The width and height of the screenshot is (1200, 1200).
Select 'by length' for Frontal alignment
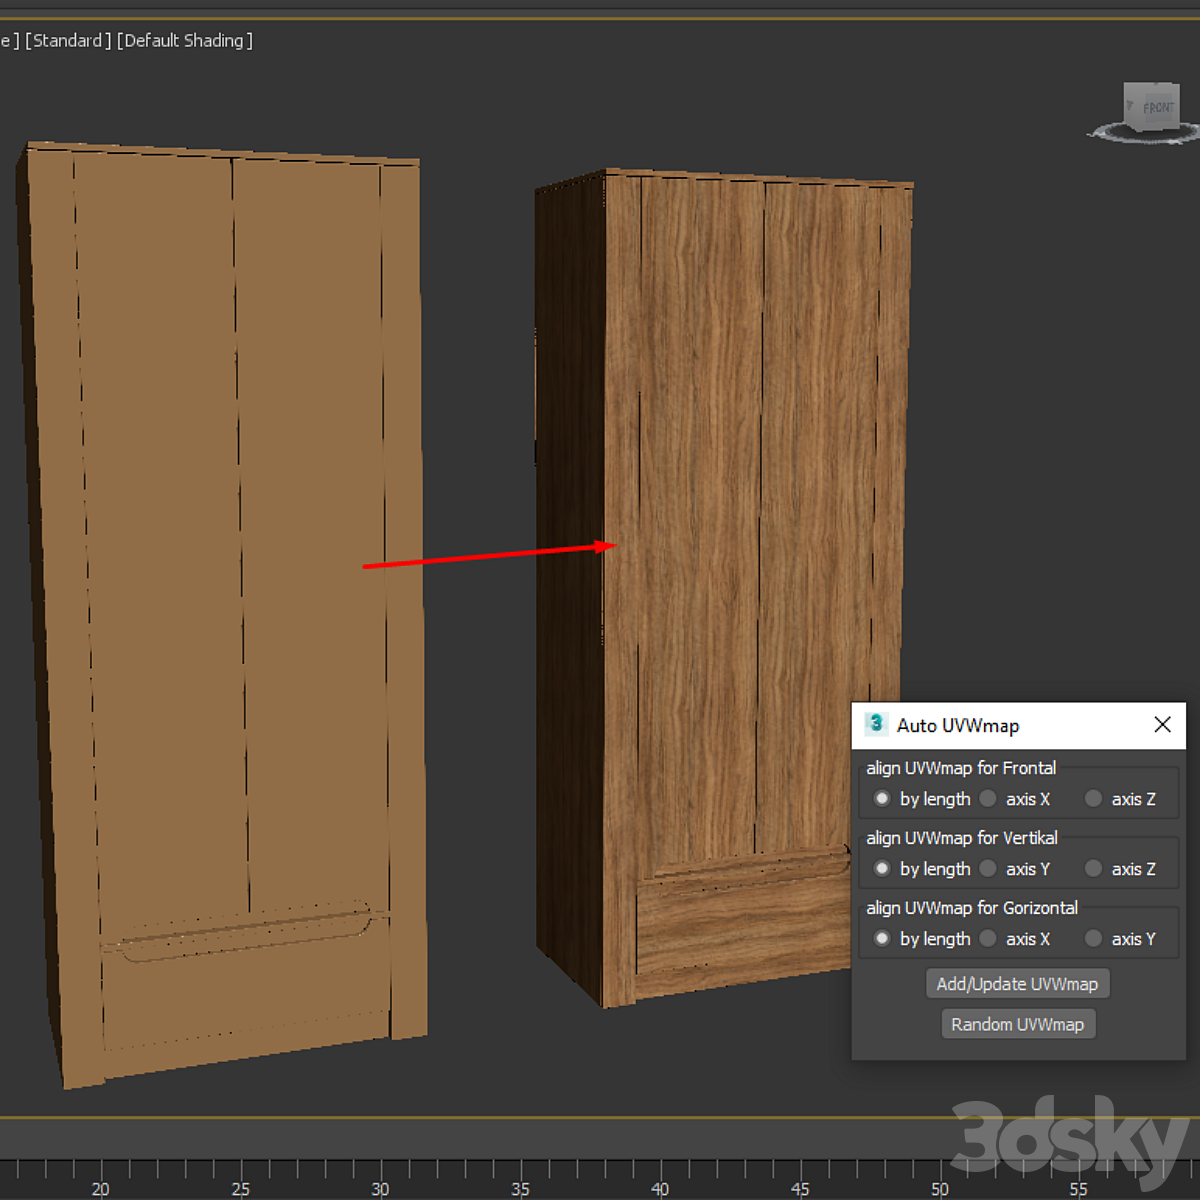[x=882, y=799]
